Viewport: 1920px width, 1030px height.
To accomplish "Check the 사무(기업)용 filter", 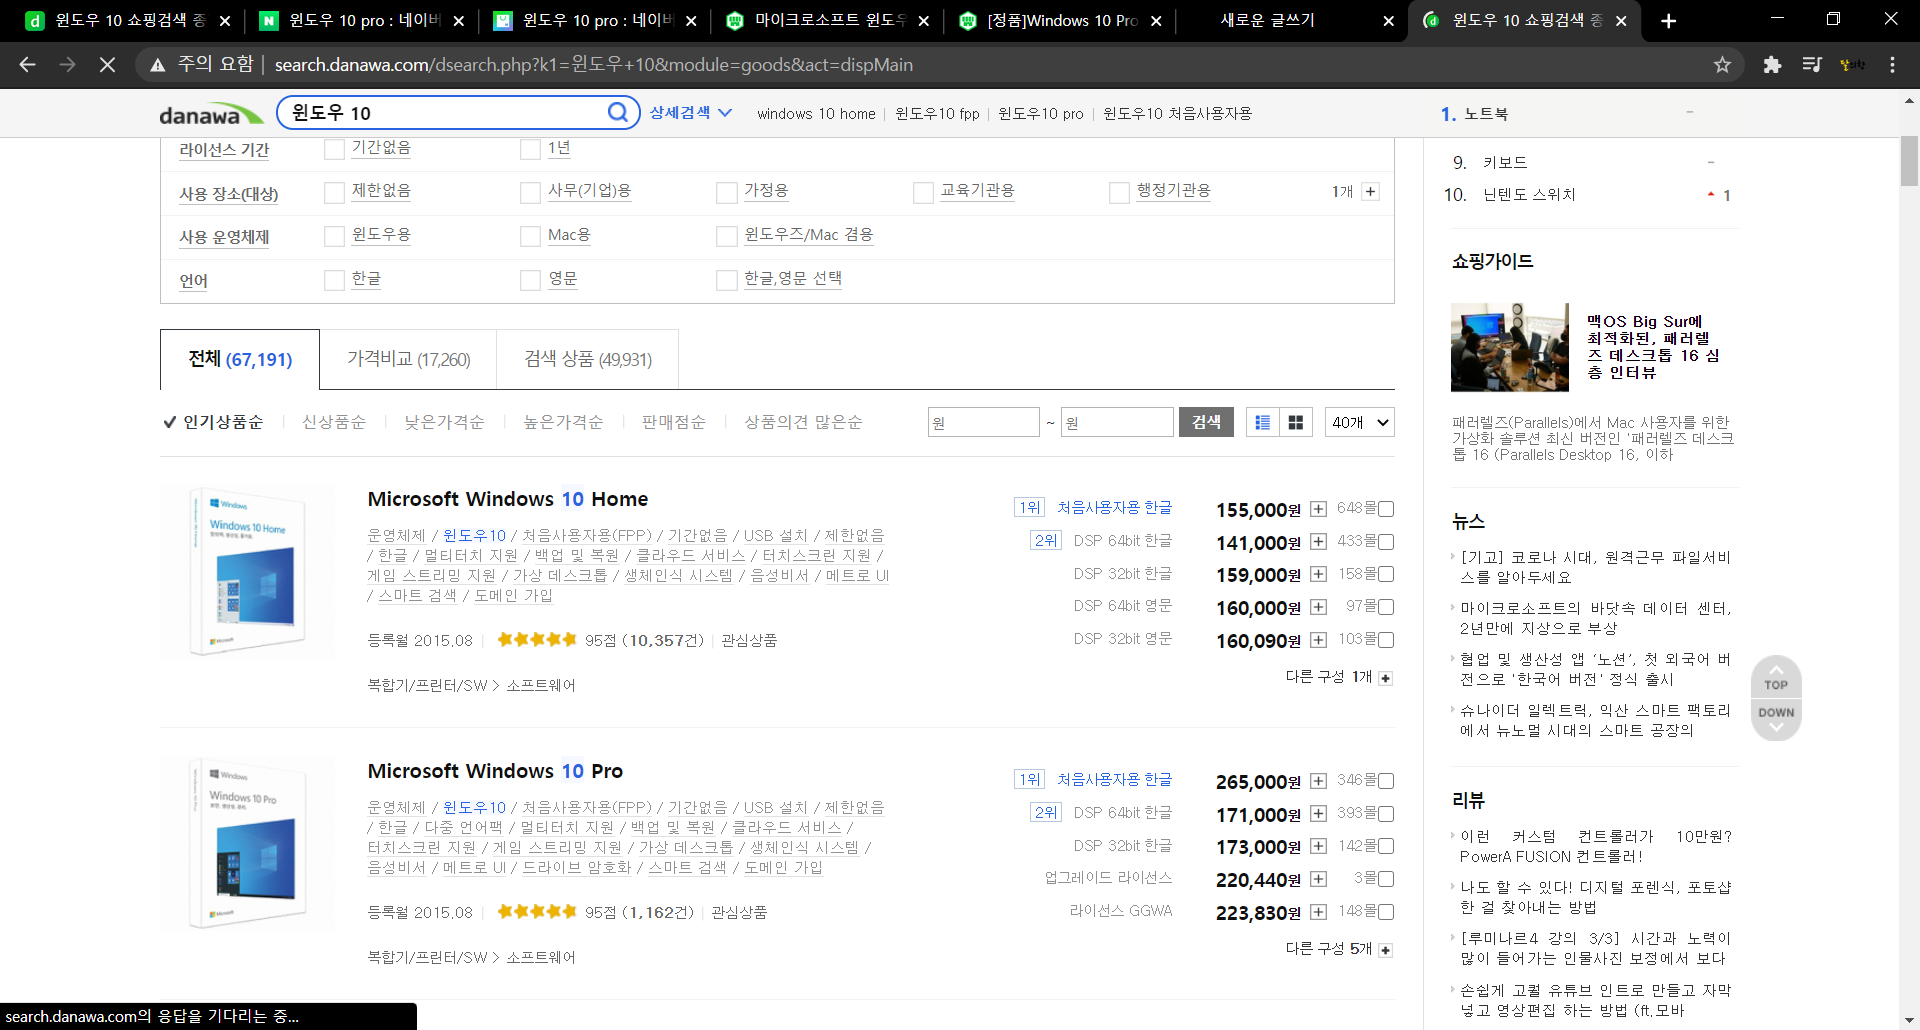I will click(x=530, y=192).
